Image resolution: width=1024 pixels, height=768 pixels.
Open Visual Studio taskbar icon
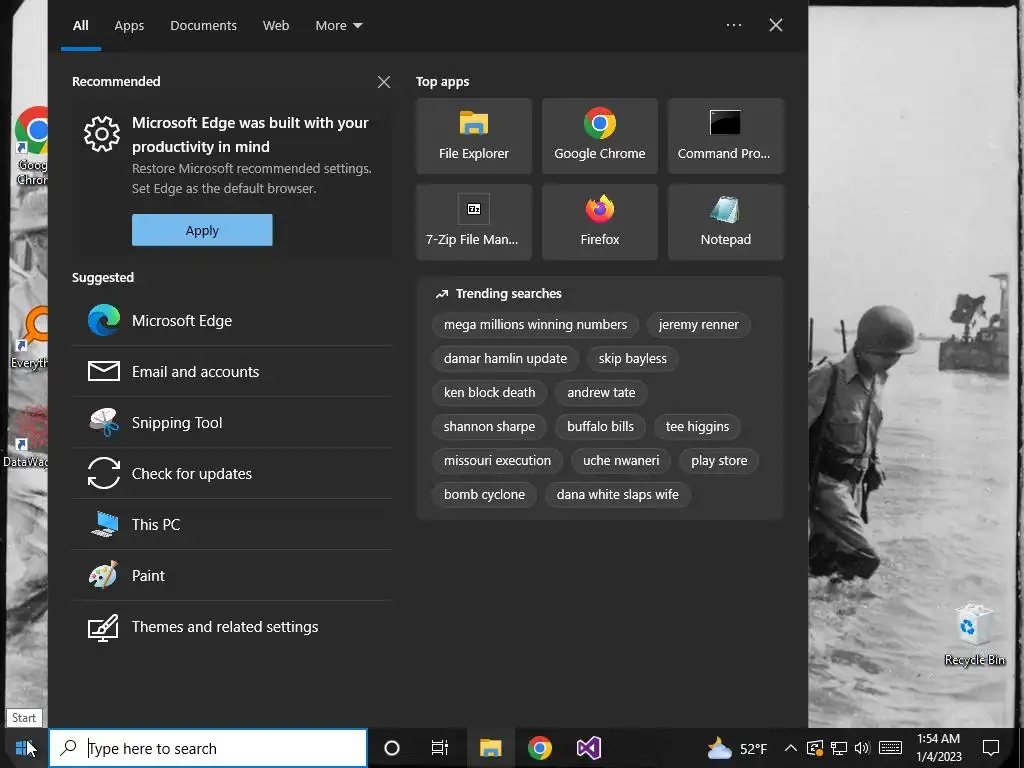pyautogui.click(x=588, y=748)
